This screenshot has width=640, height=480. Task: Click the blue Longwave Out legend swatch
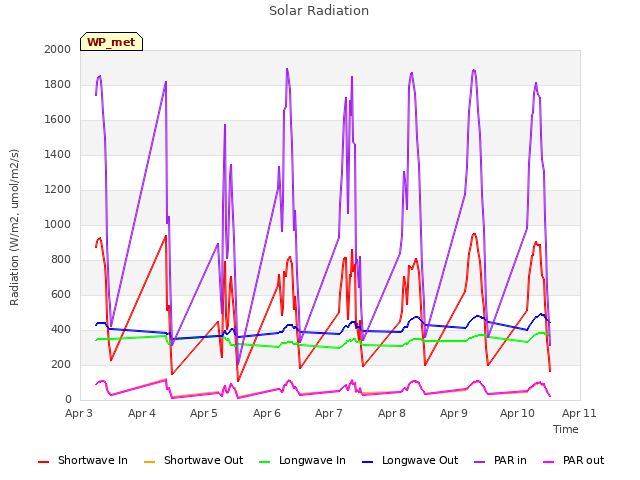click(x=367, y=462)
